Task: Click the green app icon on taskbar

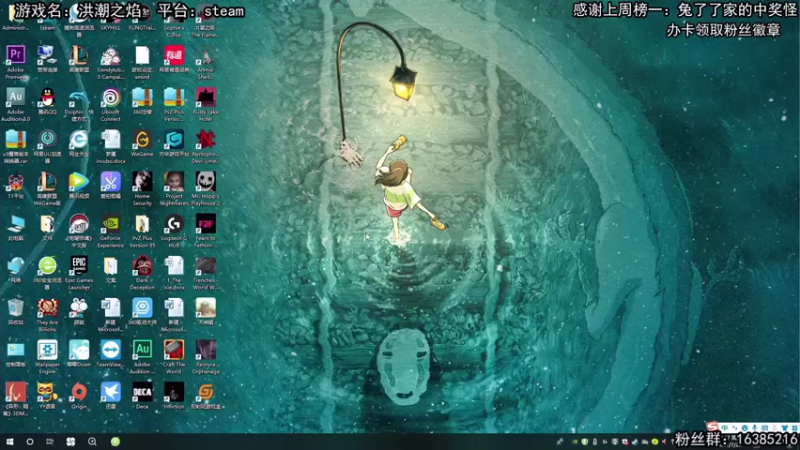Action: coord(115,442)
